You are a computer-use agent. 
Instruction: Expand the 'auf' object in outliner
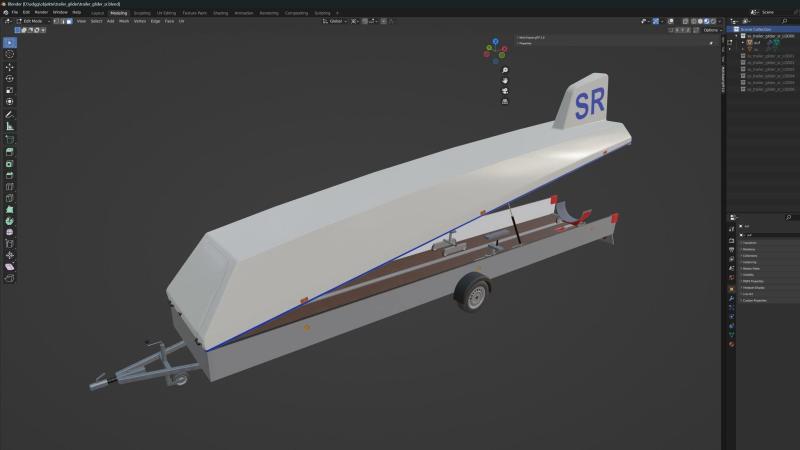point(743,43)
